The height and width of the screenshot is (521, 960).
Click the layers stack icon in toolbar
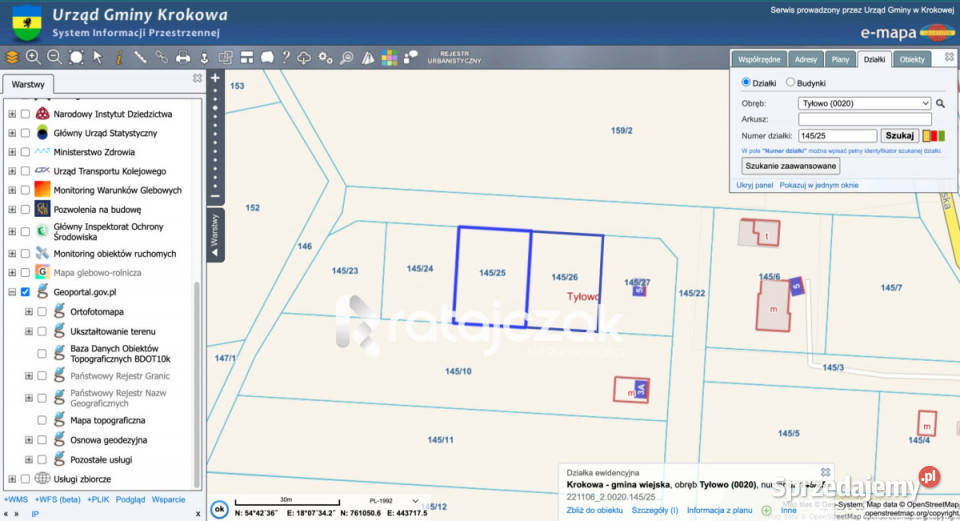click(12, 58)
